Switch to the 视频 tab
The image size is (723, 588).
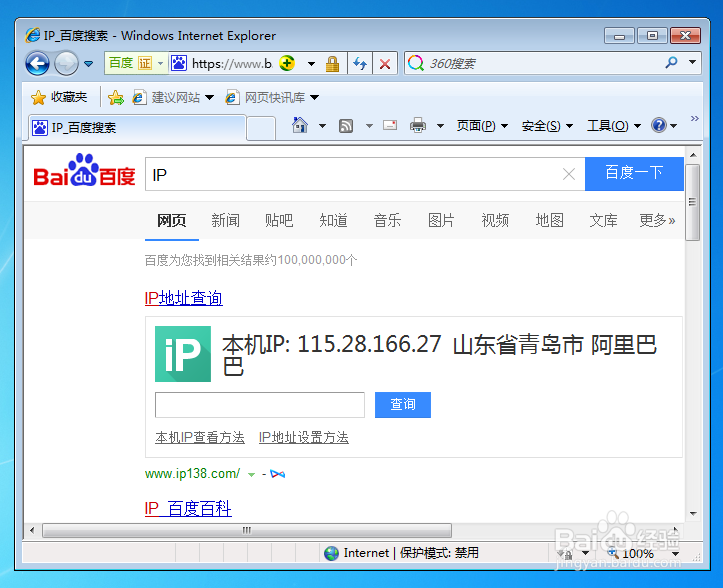click(x=495, y=220)
